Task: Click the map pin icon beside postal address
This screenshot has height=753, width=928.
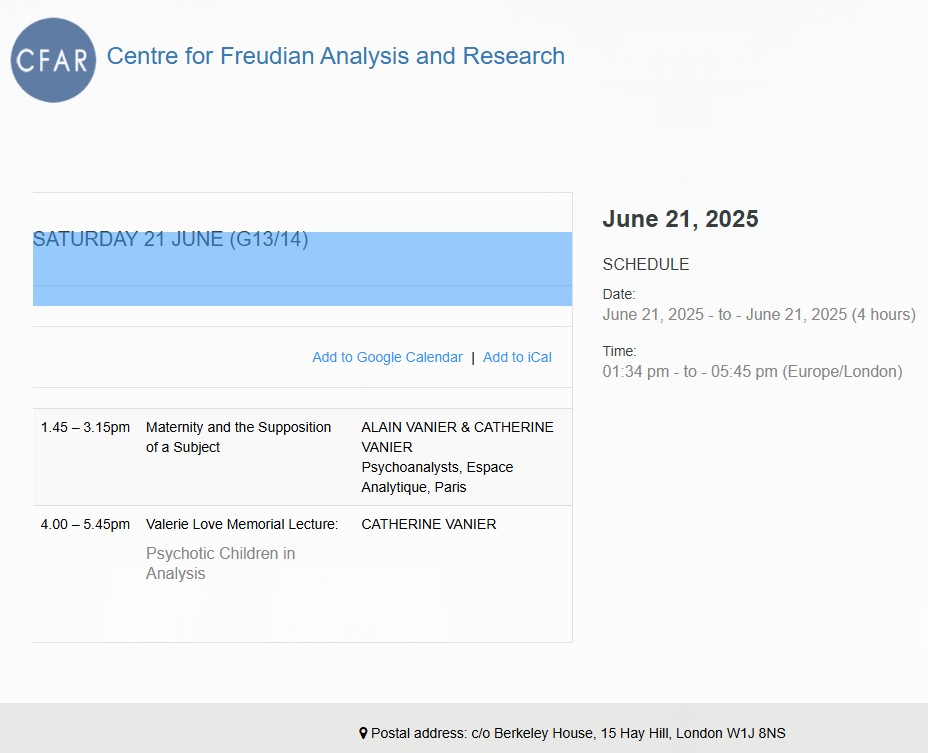Action: [363, 733]
